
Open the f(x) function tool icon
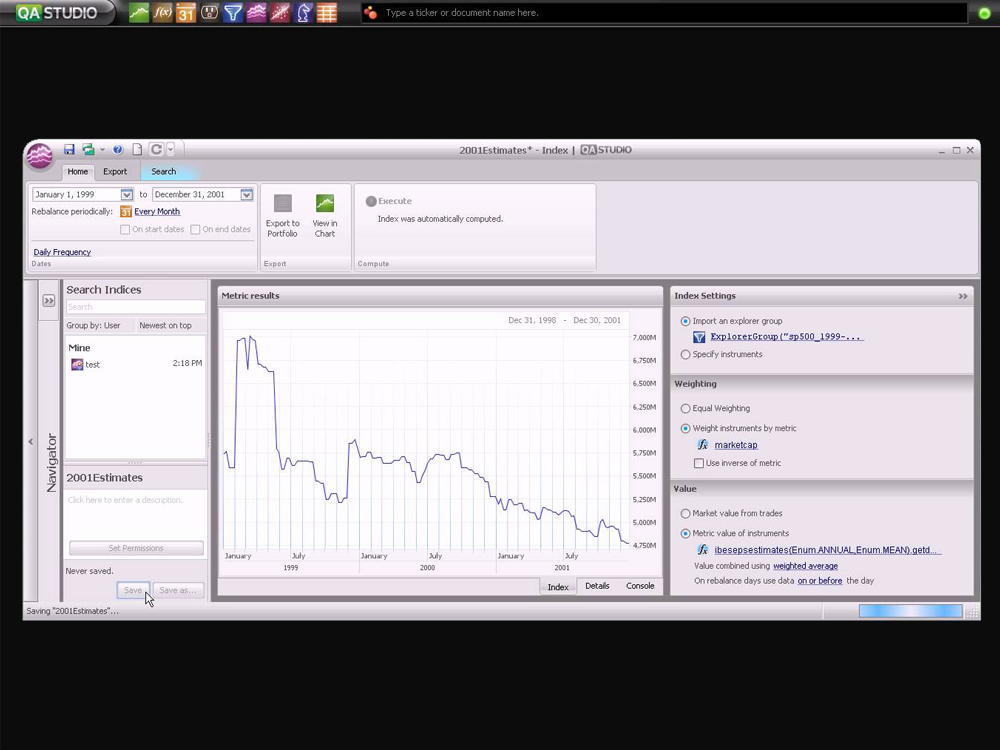(x=162, y=12)
